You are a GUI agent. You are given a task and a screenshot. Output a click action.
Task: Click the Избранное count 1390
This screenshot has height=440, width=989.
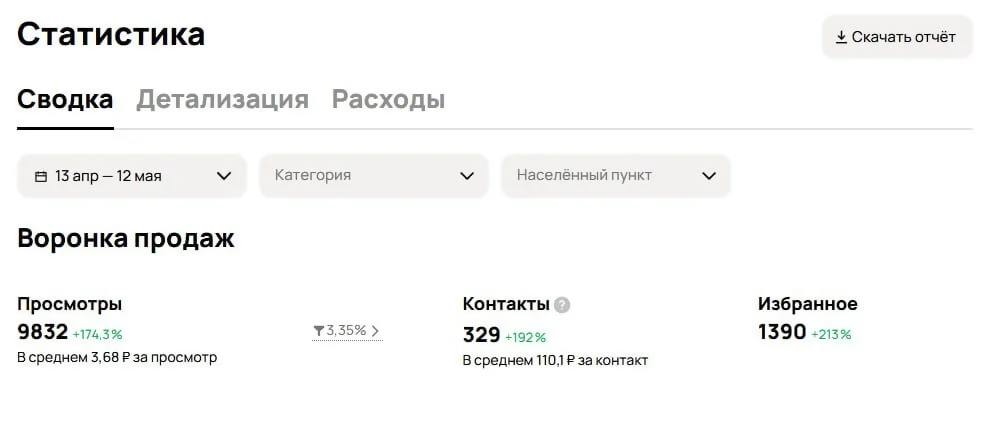(x=782, y=332)
